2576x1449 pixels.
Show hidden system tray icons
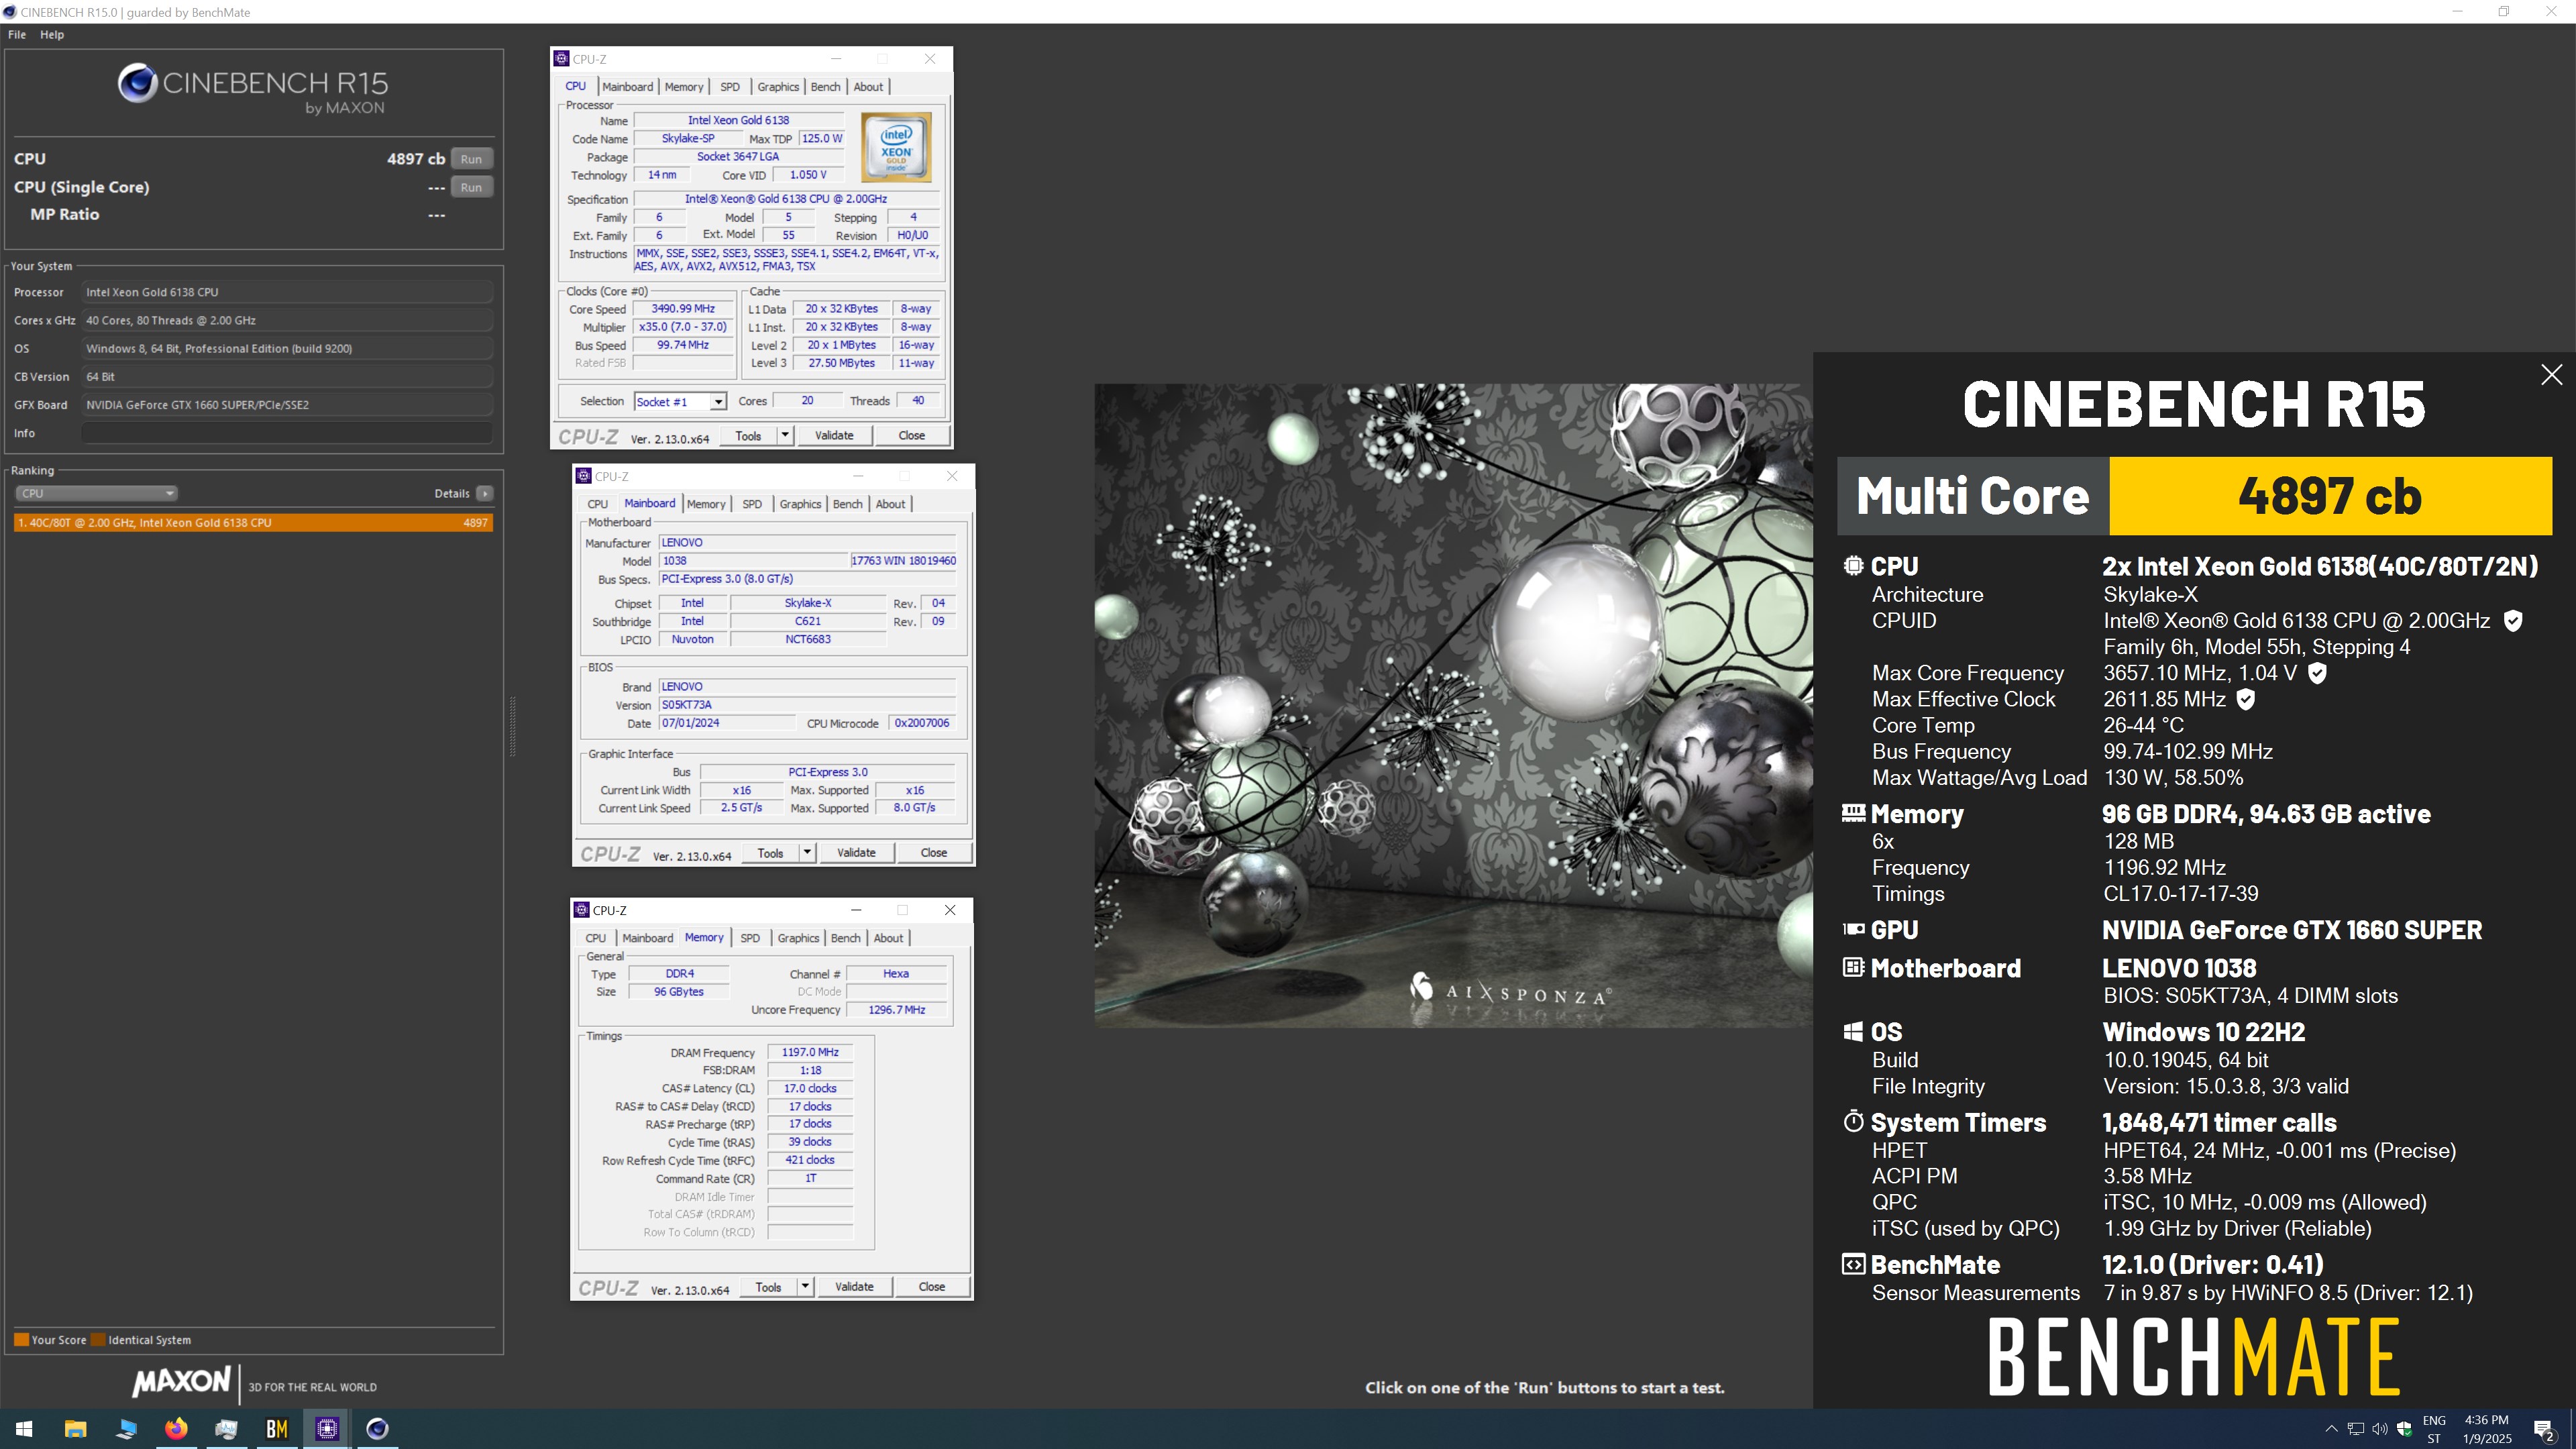pos(2331,1429)
